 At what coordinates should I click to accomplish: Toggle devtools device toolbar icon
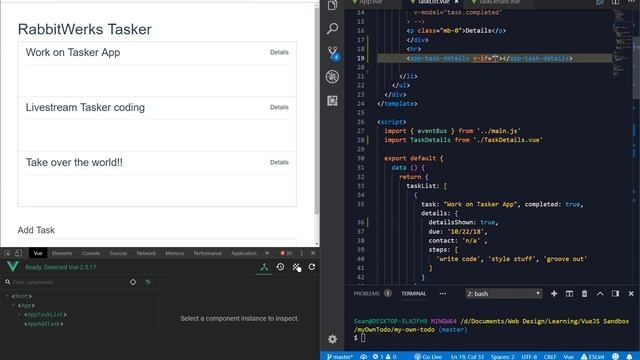(x=18, y=253)
